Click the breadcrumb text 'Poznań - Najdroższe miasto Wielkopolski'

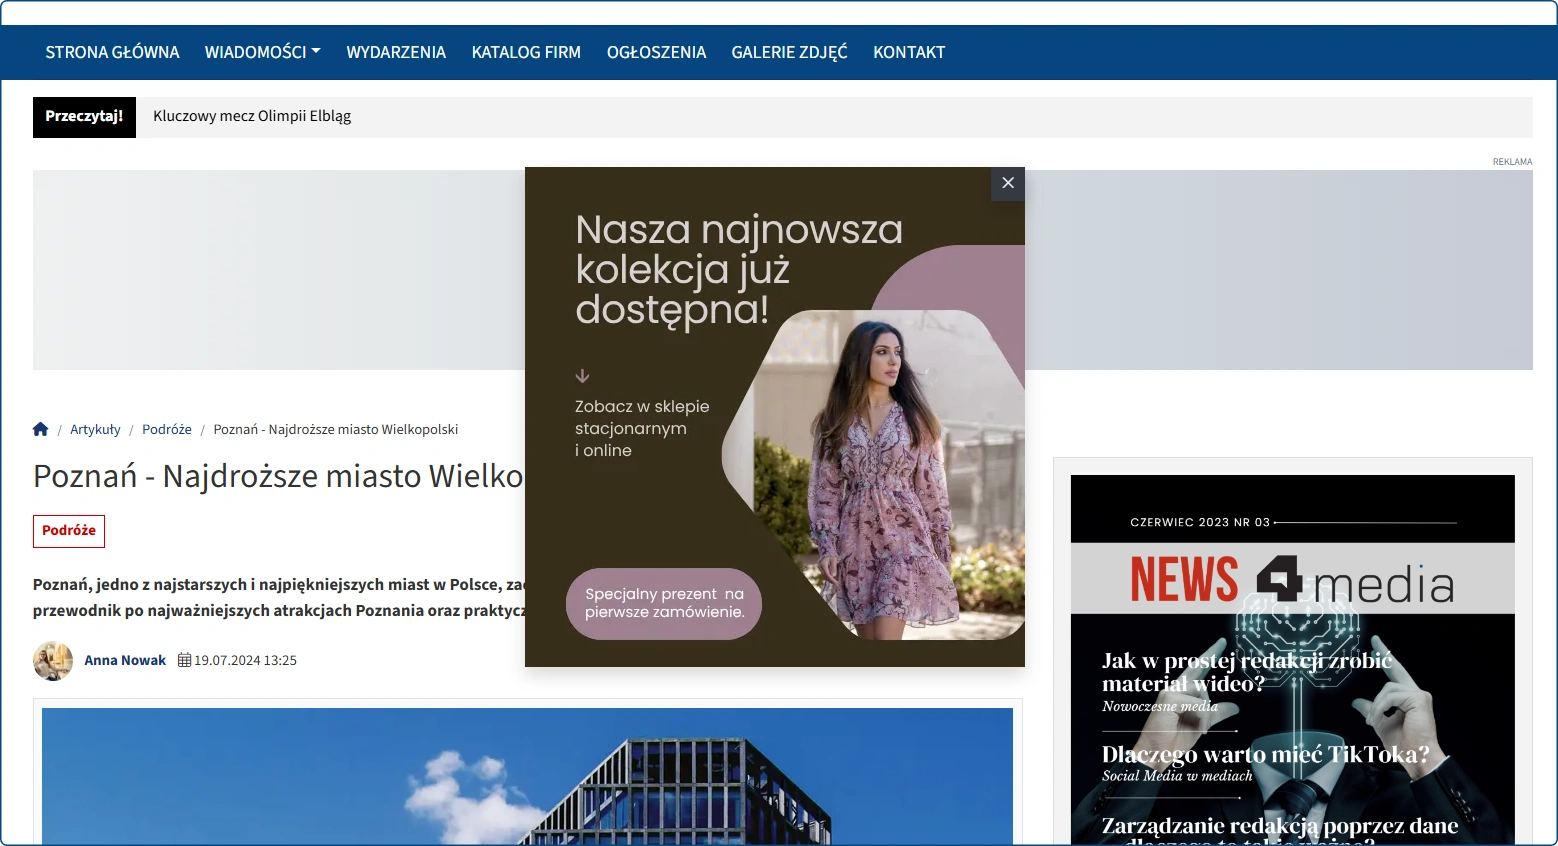336,429
